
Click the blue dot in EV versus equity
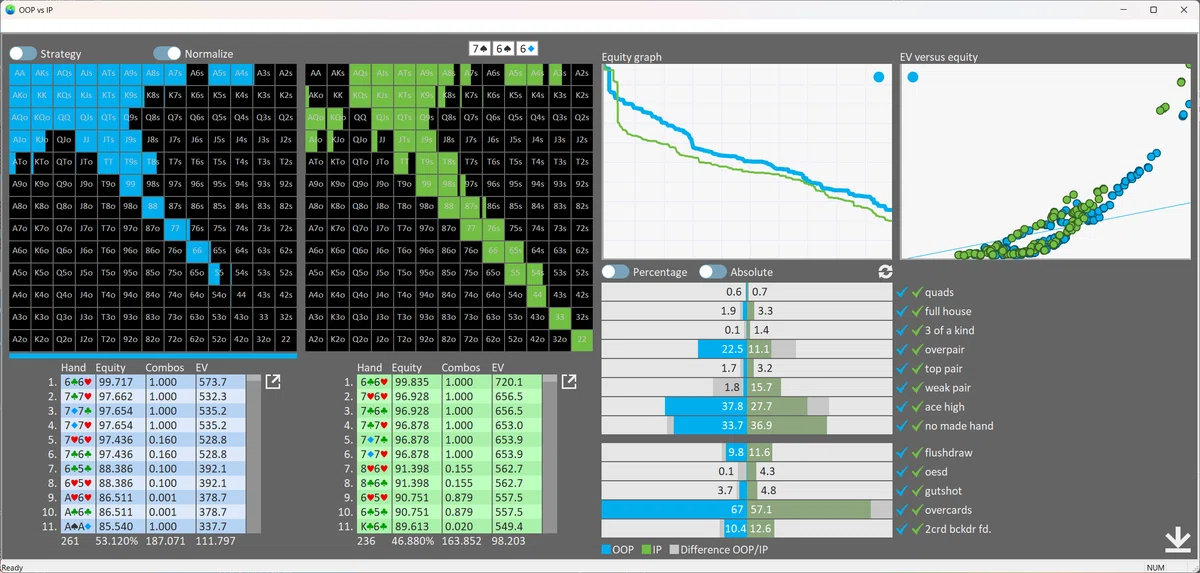(x=911, y=76)
